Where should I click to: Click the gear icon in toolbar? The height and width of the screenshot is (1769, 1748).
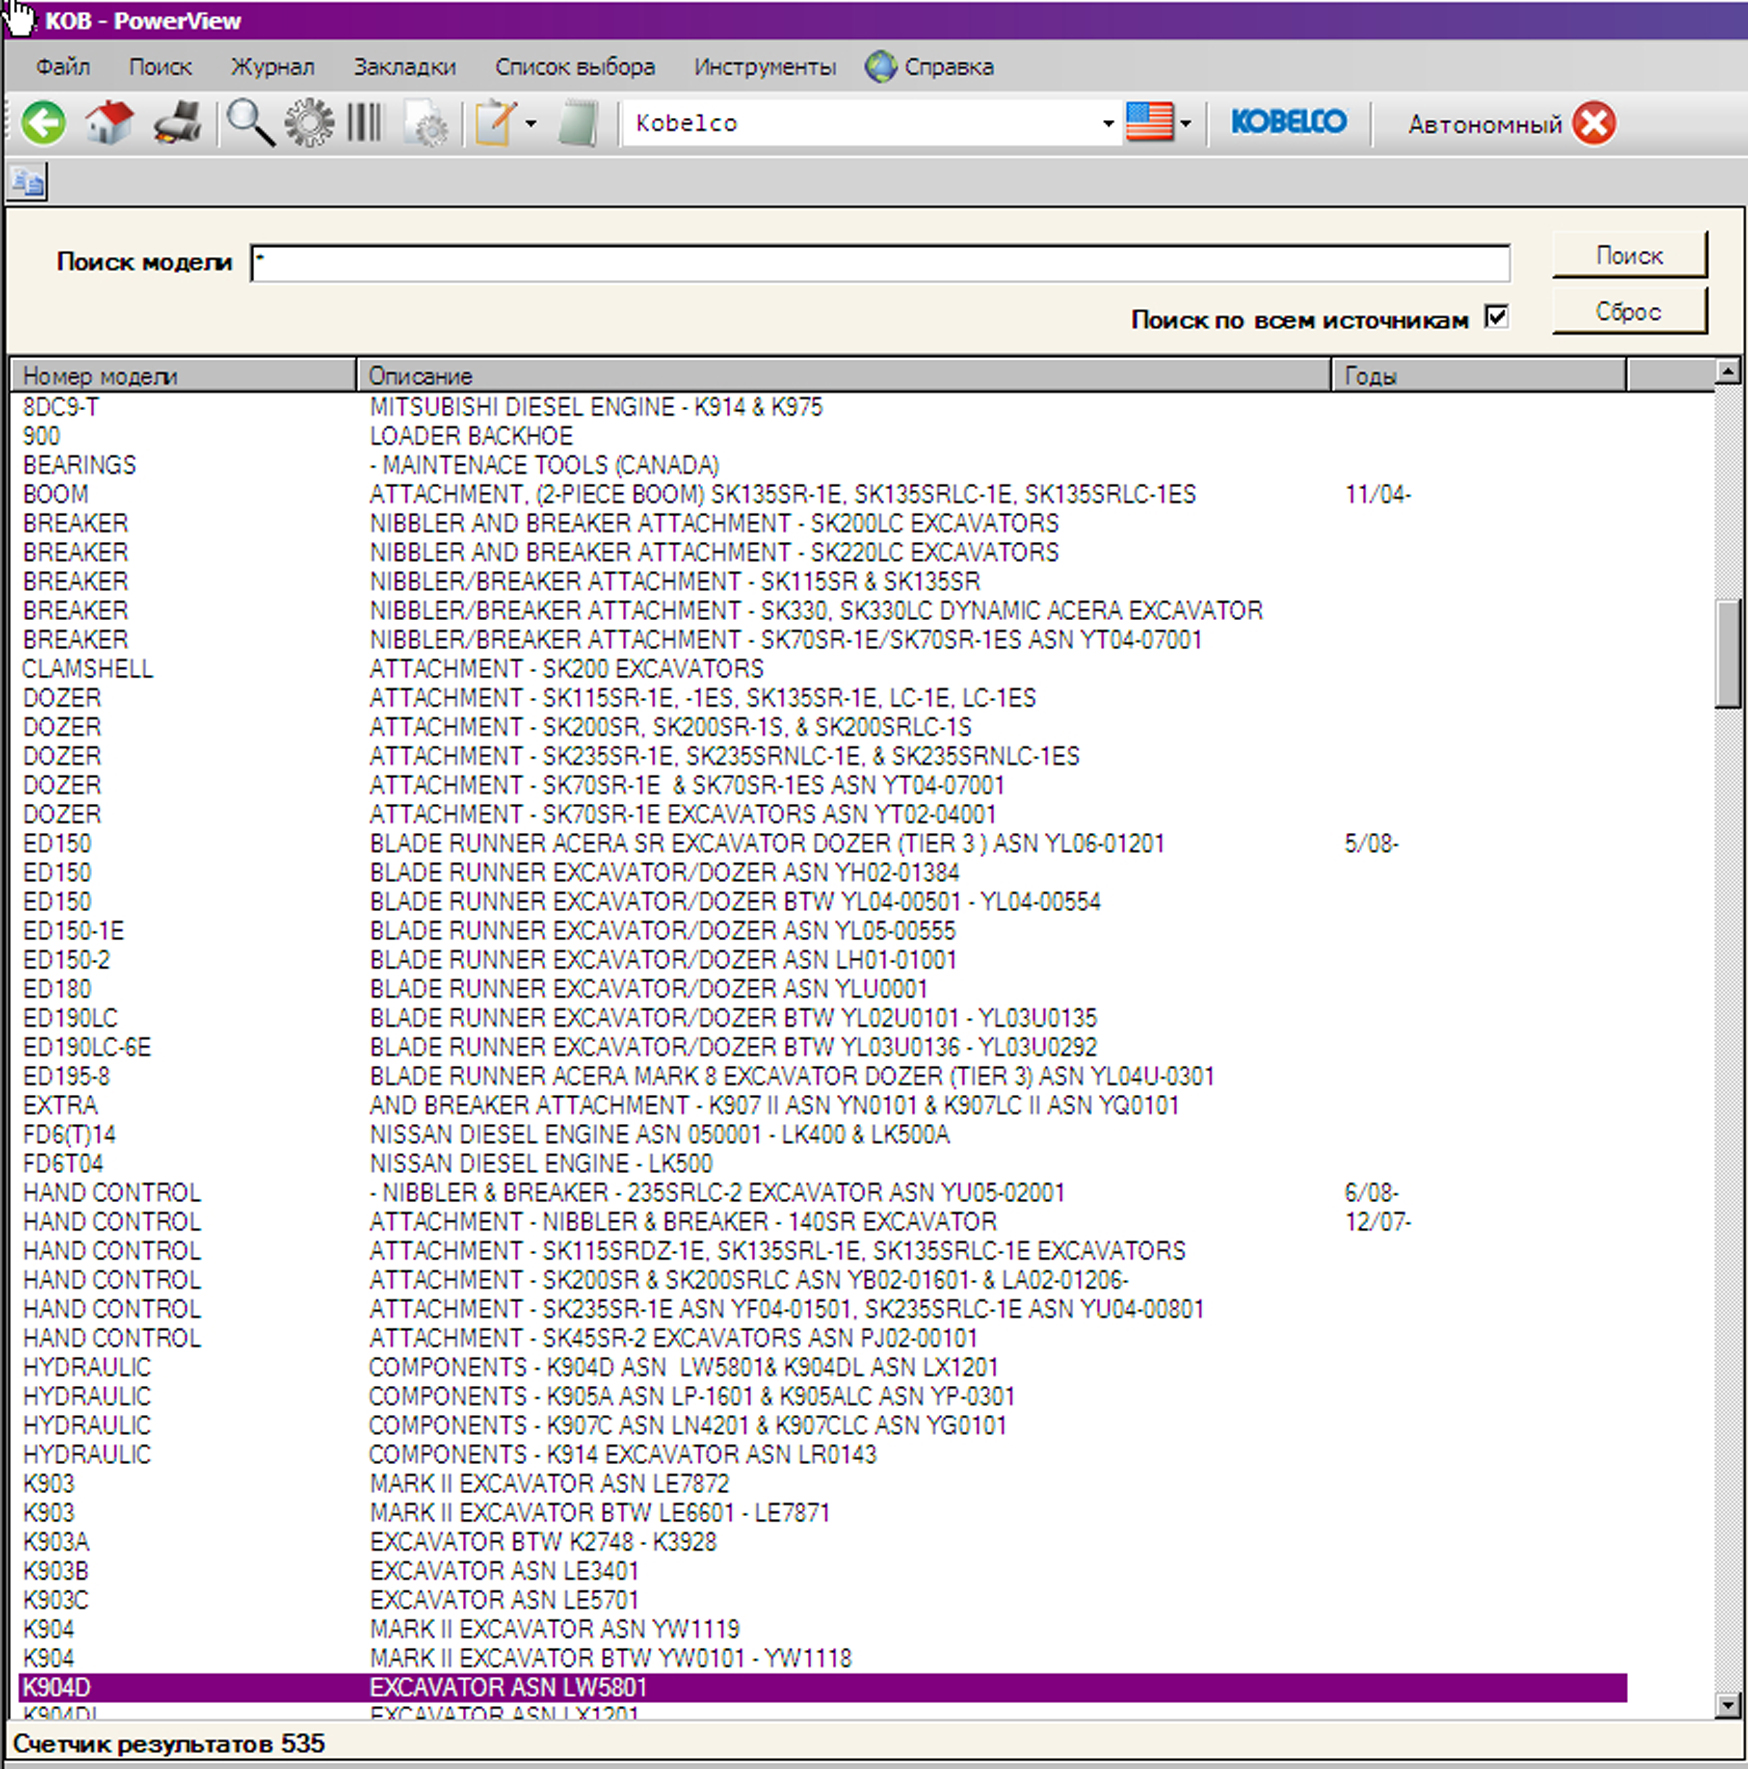click(x=309, y=123)
